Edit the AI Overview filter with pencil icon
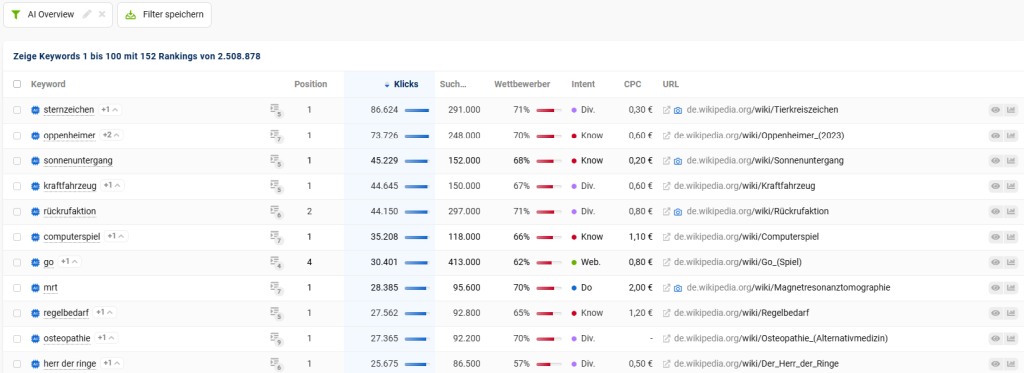 87,14
